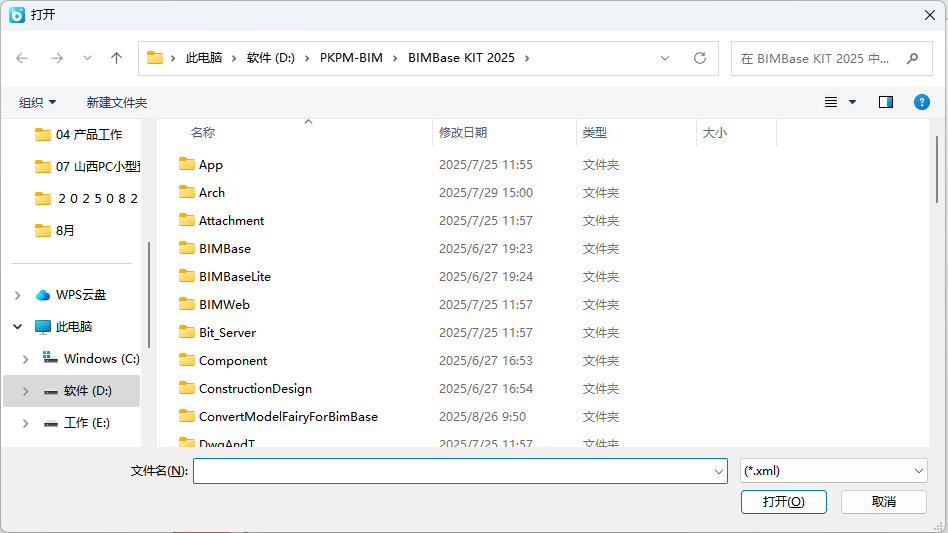Image resolution: width=948 pixels, height=533 pixels.
Task: Open recent locations dropdown arrow
Action: (87, 58)
